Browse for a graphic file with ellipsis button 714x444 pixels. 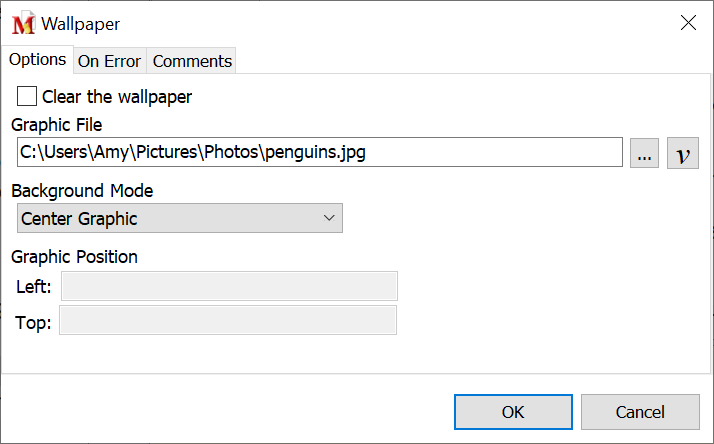pos(644,153)
